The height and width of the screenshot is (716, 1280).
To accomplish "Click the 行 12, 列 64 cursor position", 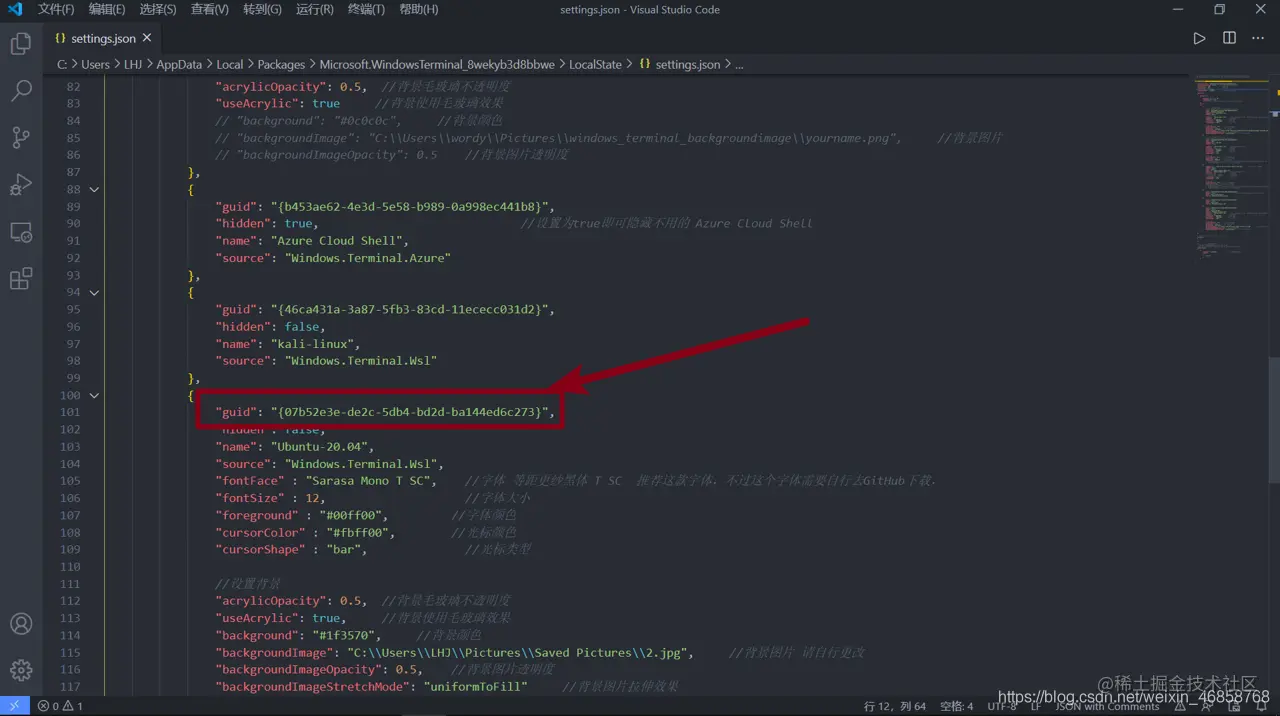I will pos(895,706).
